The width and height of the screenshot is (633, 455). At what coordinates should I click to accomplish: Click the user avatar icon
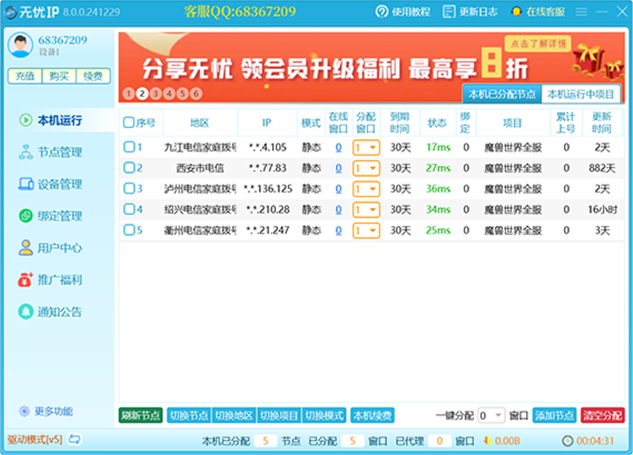20,45
